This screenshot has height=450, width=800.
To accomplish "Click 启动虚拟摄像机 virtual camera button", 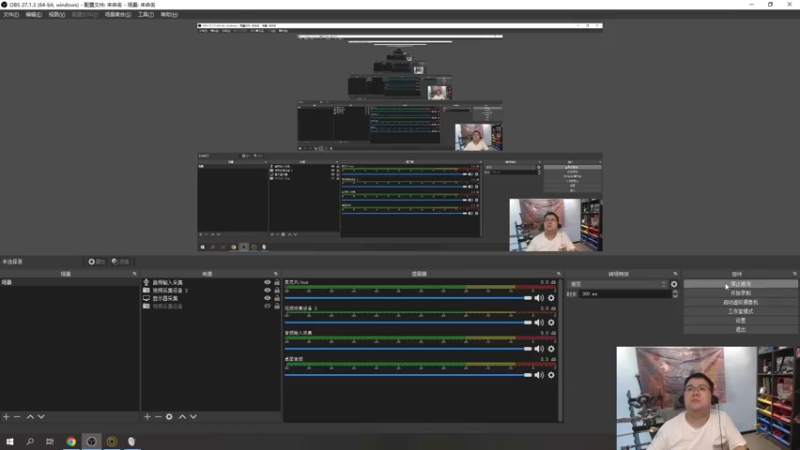I will coord(740,302).
